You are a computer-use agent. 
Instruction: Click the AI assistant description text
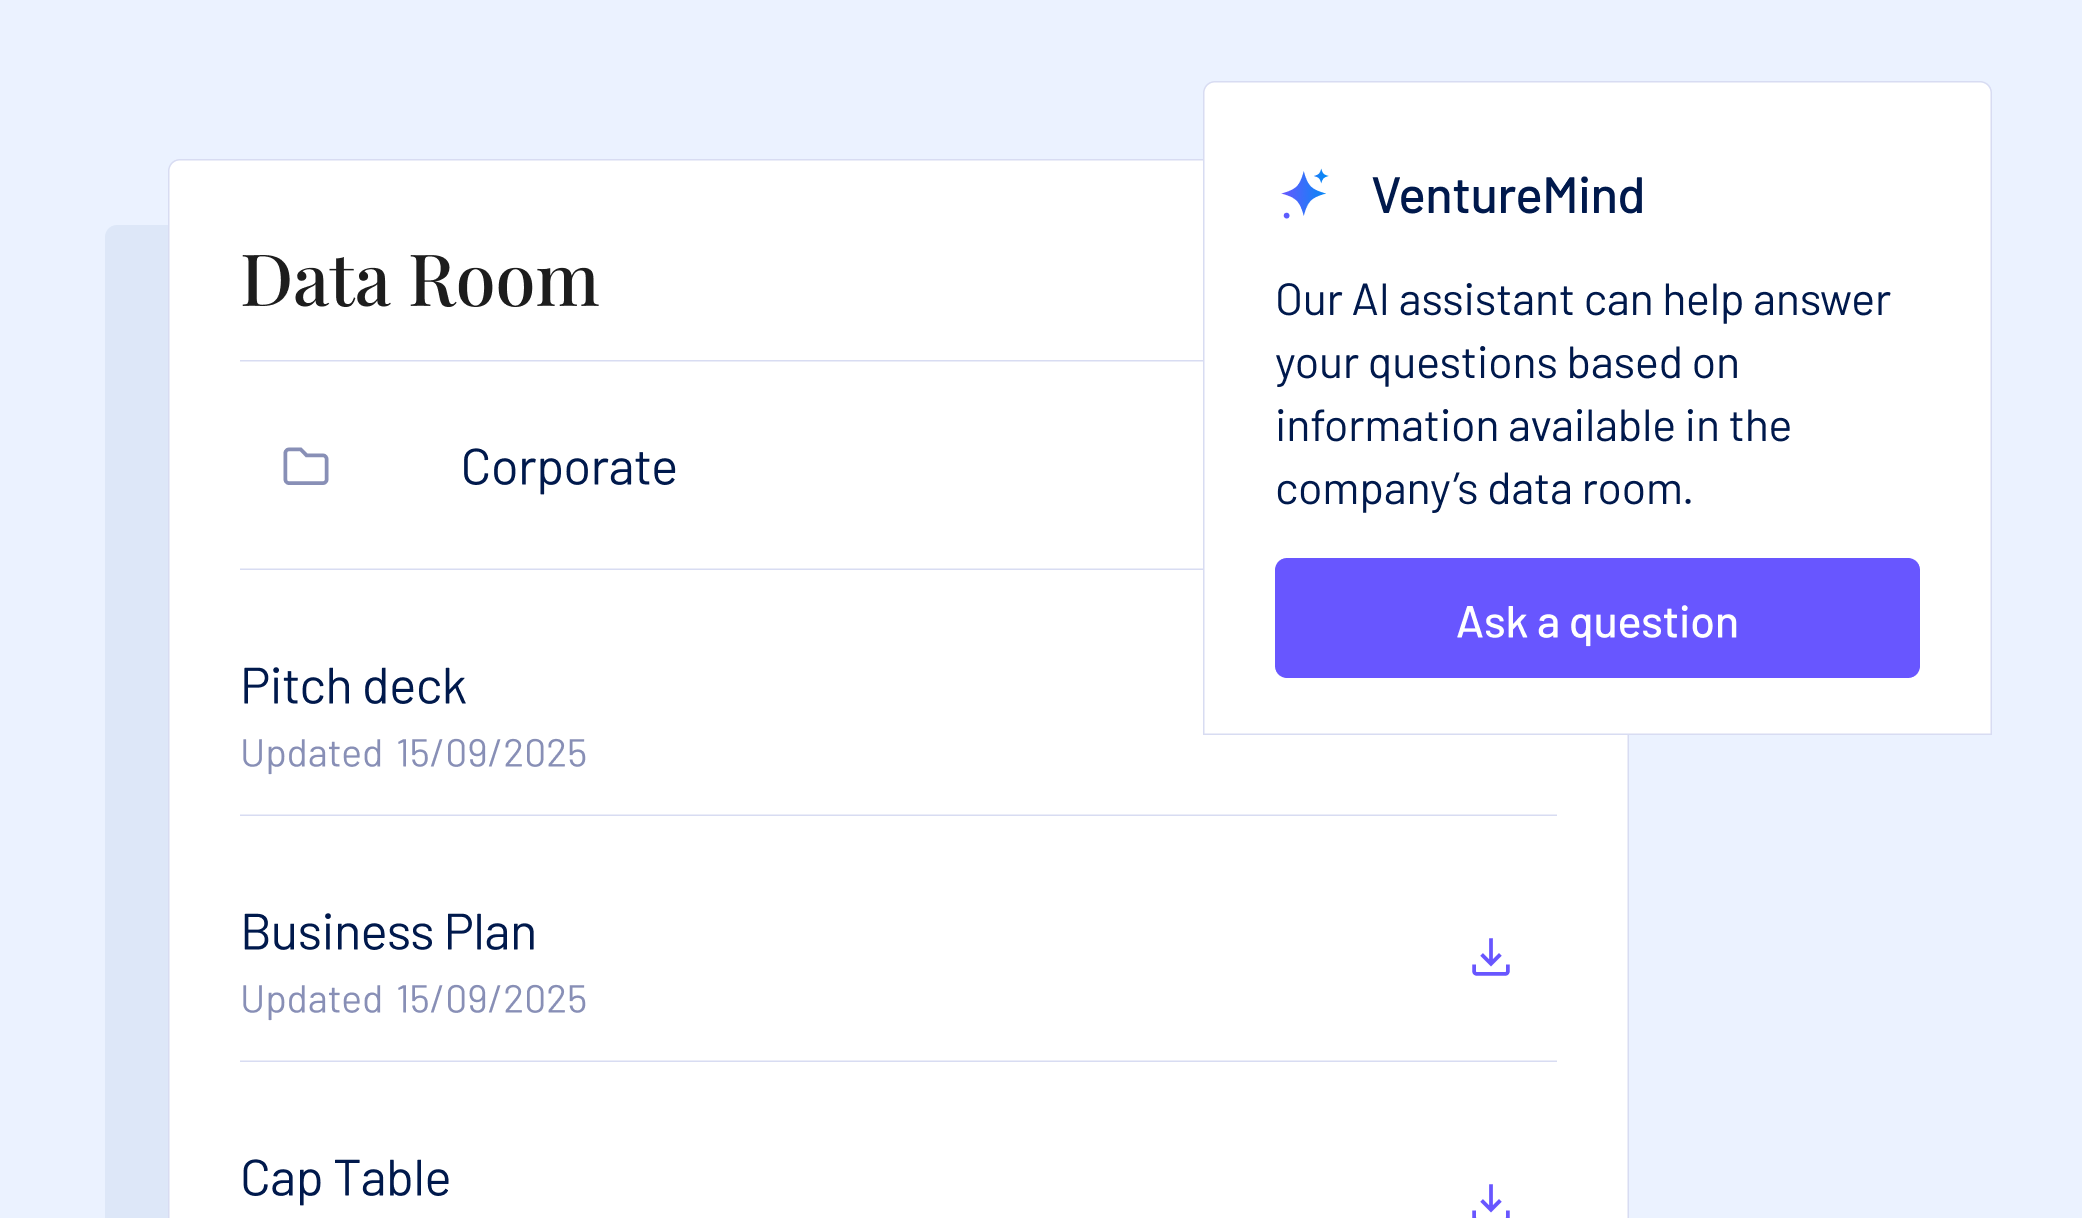click(1583, 395)
